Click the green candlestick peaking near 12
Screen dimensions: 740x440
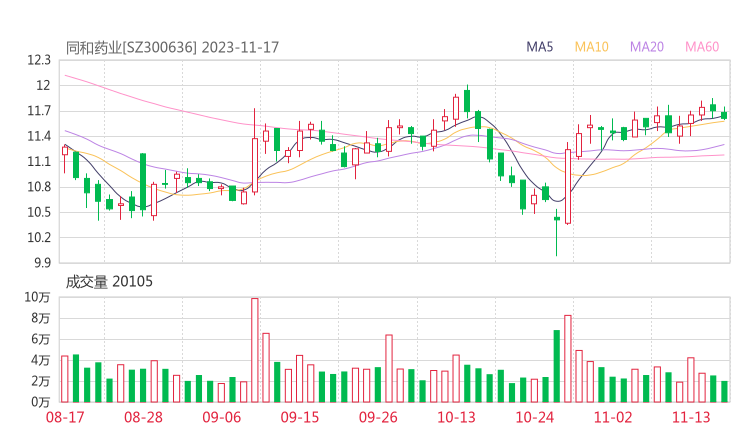[467, 101]
